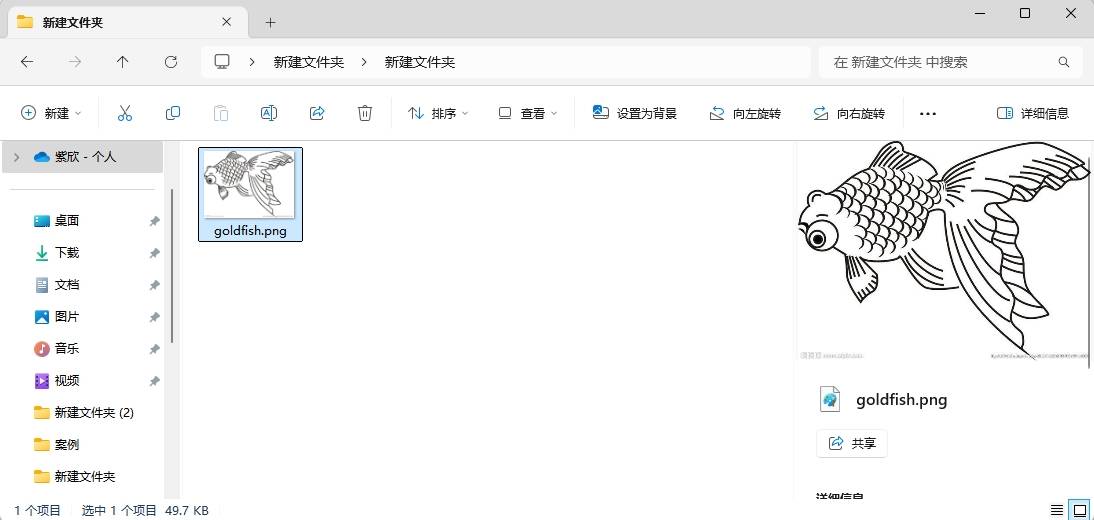
Task: Click 设置为背景 to set wallpaper
Action: click(x=635, y=113)
